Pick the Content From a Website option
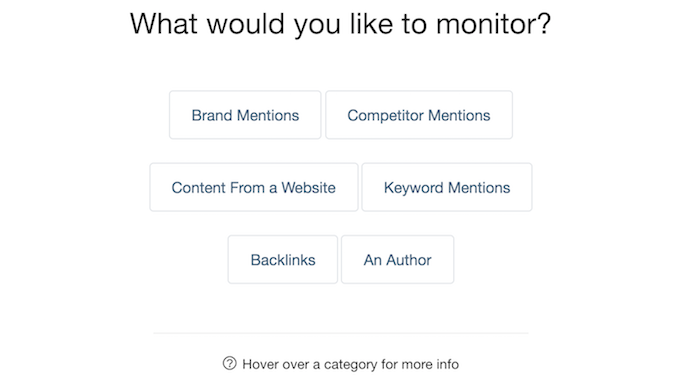Viewport: 700px width, 385px height. click(254, 187)
